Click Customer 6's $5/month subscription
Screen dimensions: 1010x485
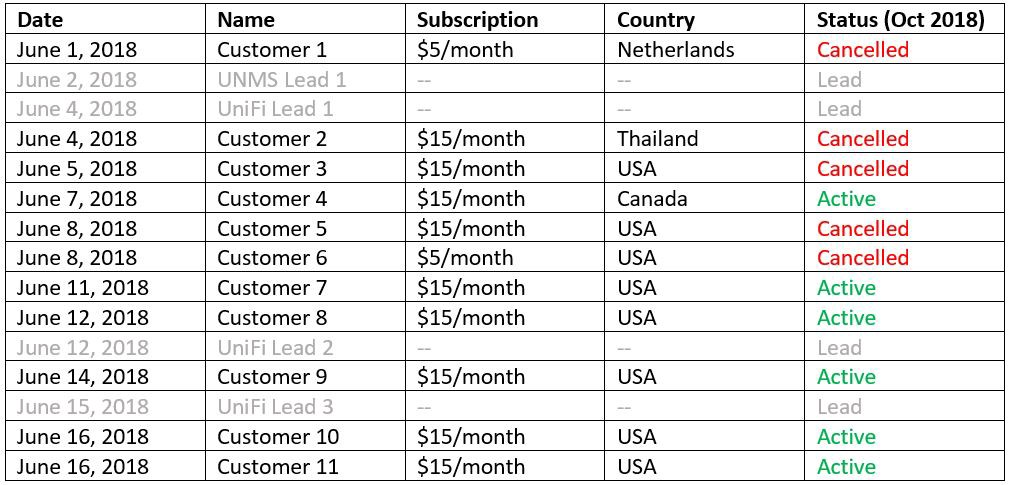pyautogui.click(x=464, y=258)
